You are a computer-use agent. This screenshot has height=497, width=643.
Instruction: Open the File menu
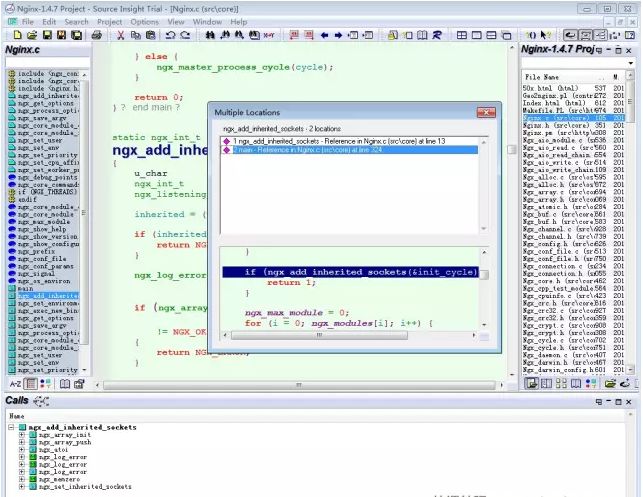(28, 22)
